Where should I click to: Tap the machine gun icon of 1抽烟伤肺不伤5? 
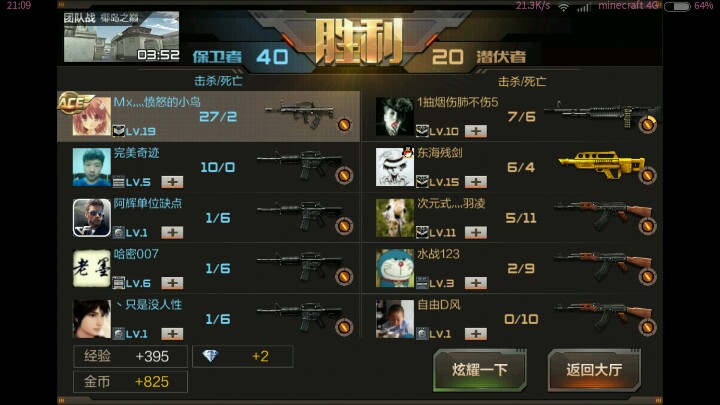(x=602, y=115)
